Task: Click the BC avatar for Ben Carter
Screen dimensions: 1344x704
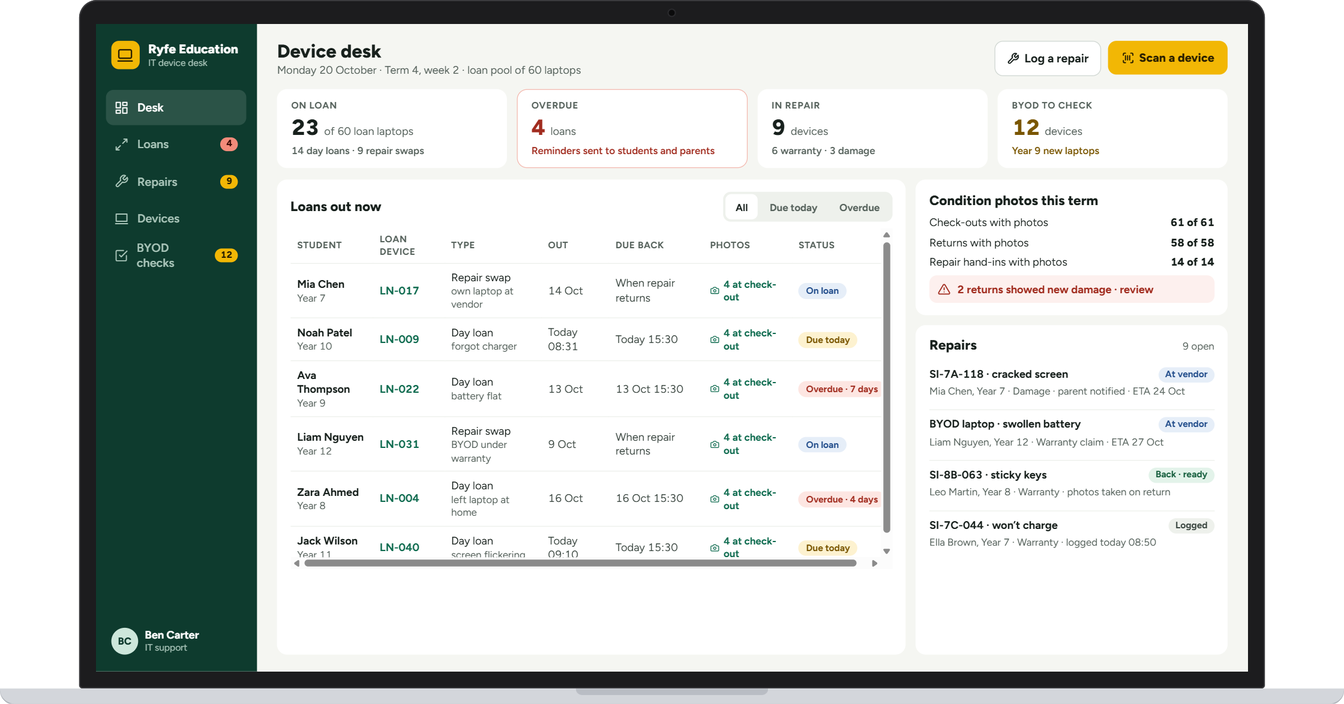Action: tap(124, 641)
